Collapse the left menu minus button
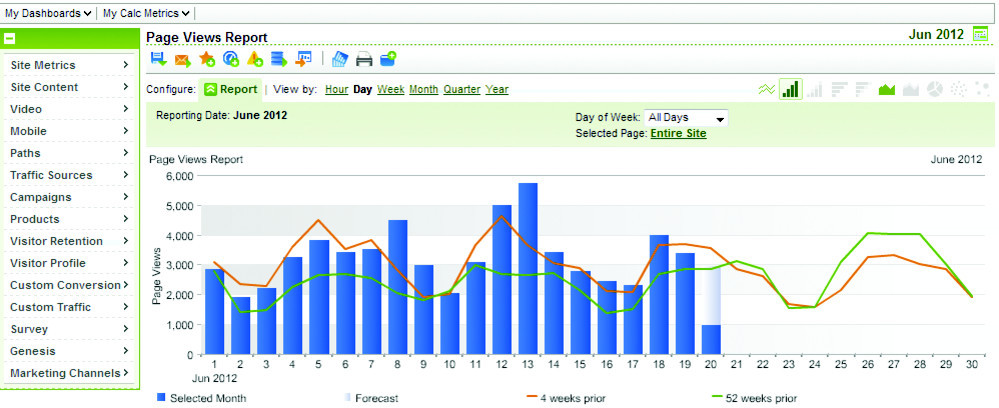 click(9, 39)
